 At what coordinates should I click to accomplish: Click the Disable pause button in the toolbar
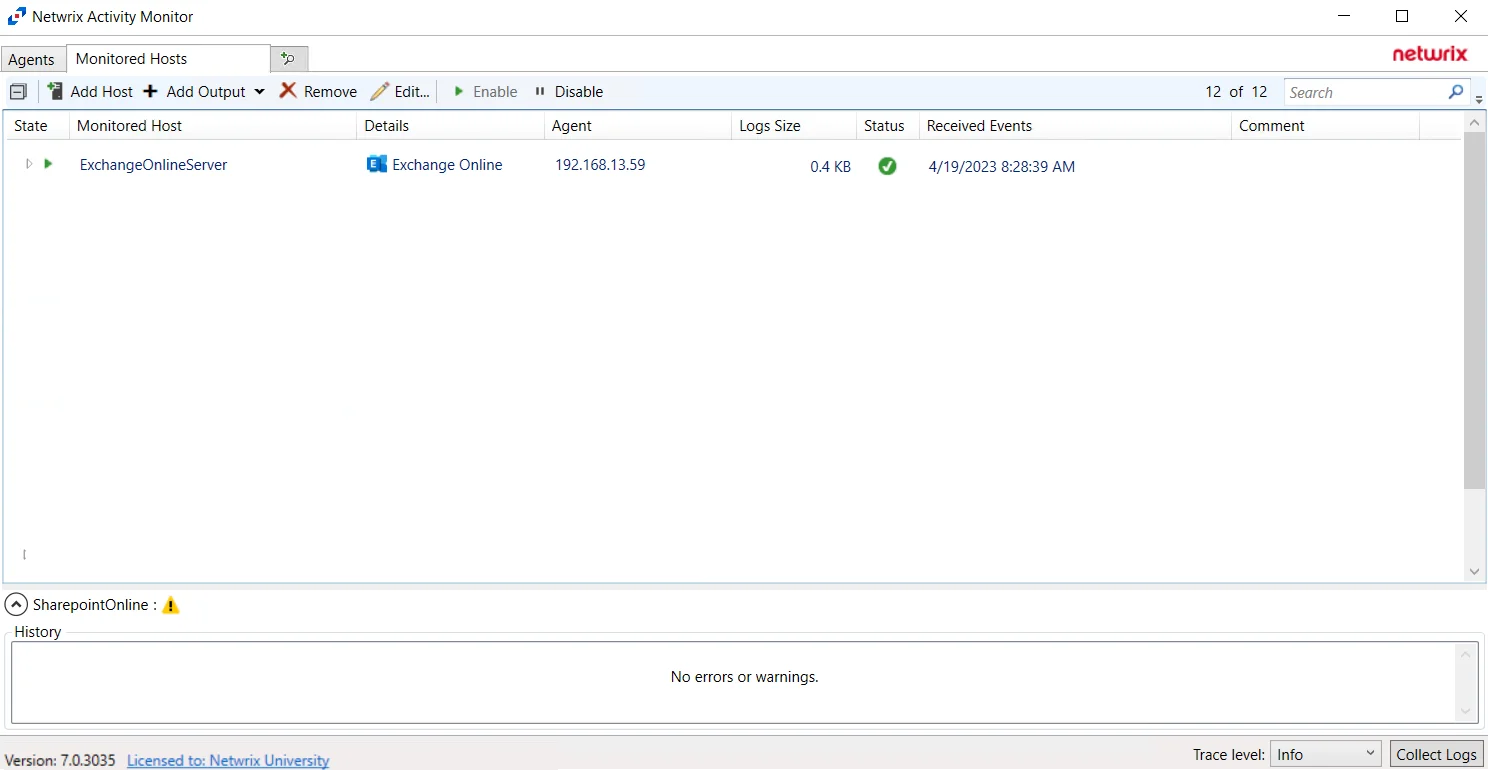point(569,92)
